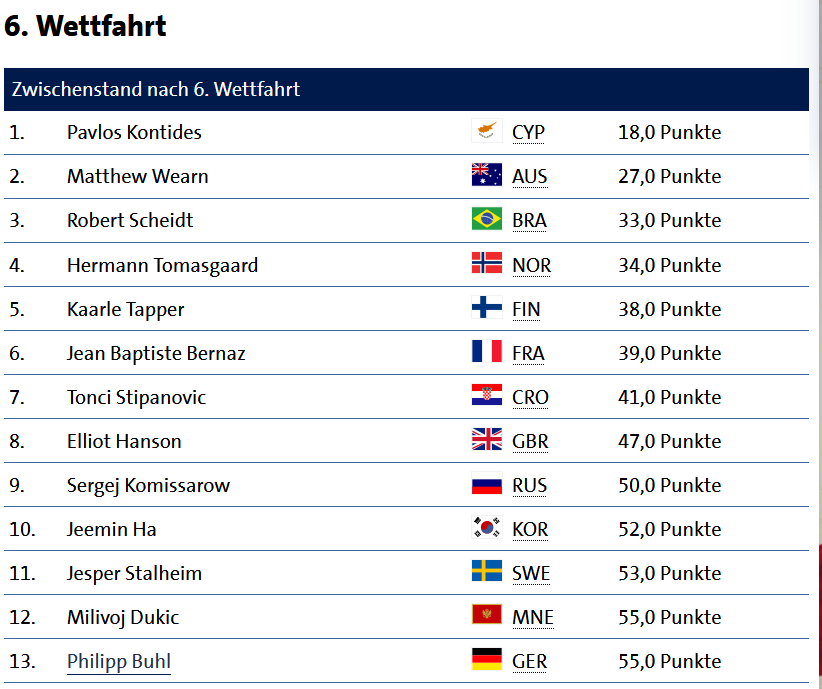Click the Russia flag icon
822x689 pixels.
click(x=487, y=483)
